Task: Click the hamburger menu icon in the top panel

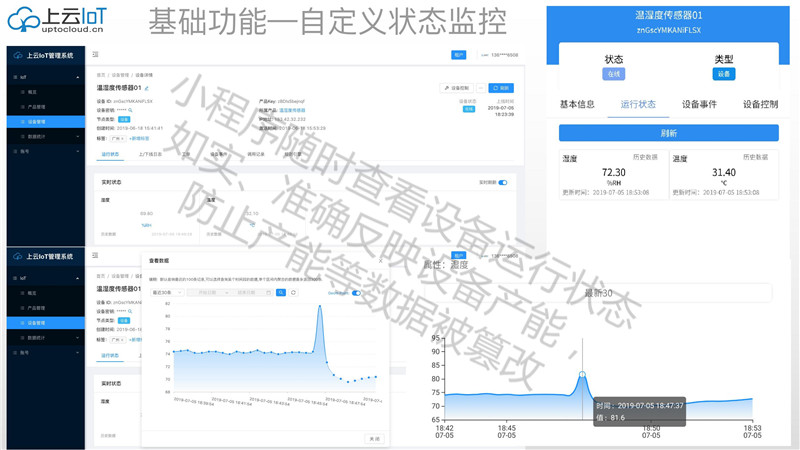Action: click(96, 55)
